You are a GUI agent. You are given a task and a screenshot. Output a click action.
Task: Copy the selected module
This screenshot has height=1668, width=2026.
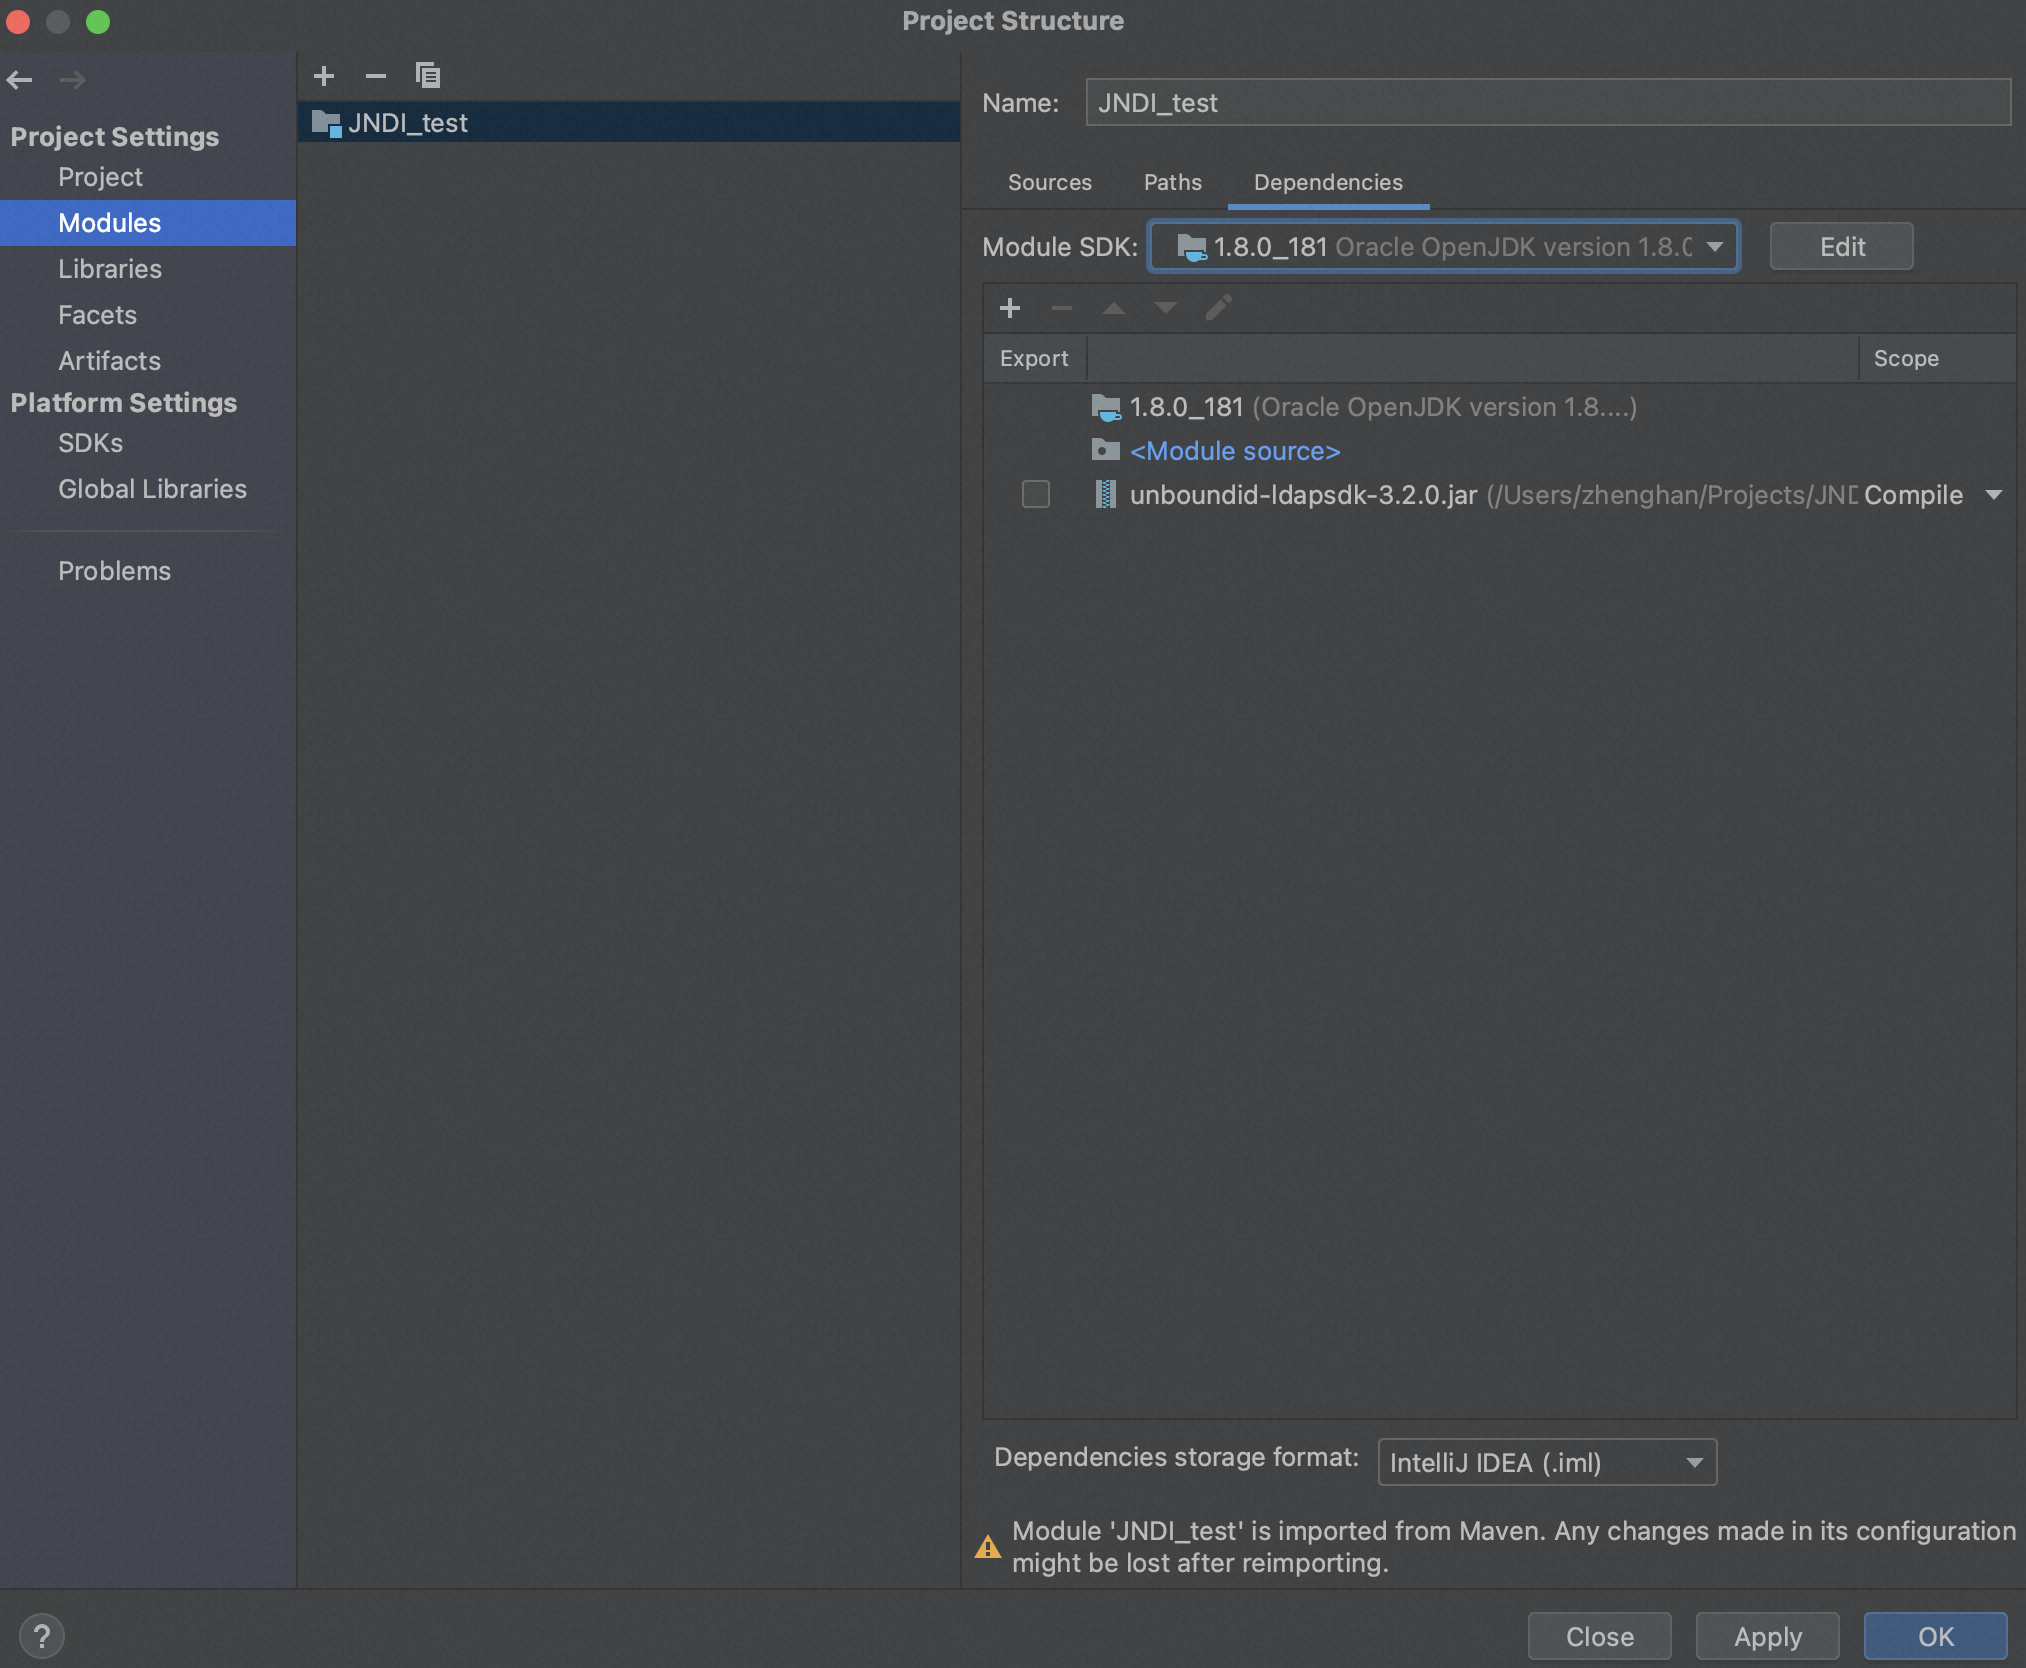(x=428, y=76)
